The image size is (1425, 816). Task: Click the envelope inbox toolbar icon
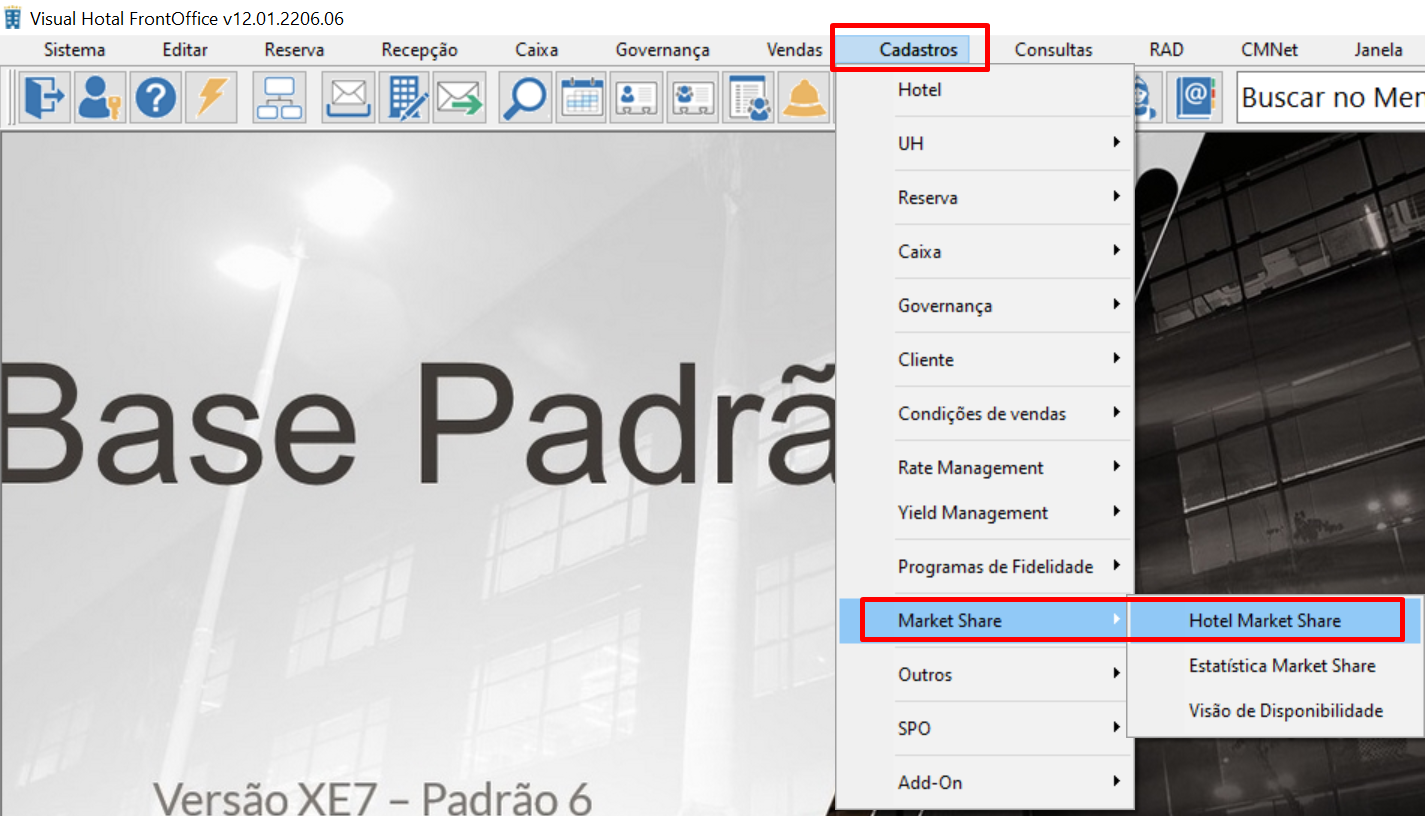pyautogui.click(x=348, y=98)
